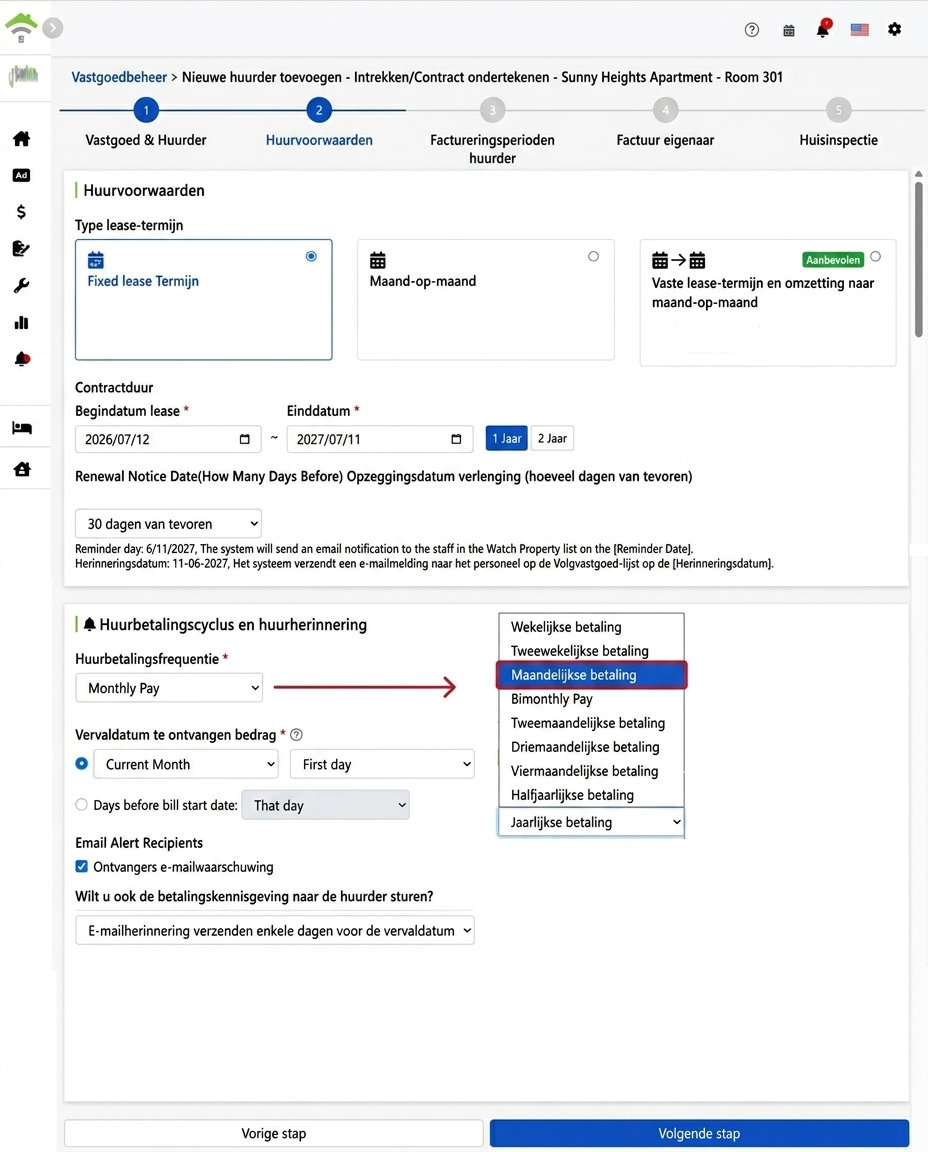The width and height of the screenshot is (928, 1152).
Task: Go to step 1 Vastgoed & Huurder
Action: [145, 110]
